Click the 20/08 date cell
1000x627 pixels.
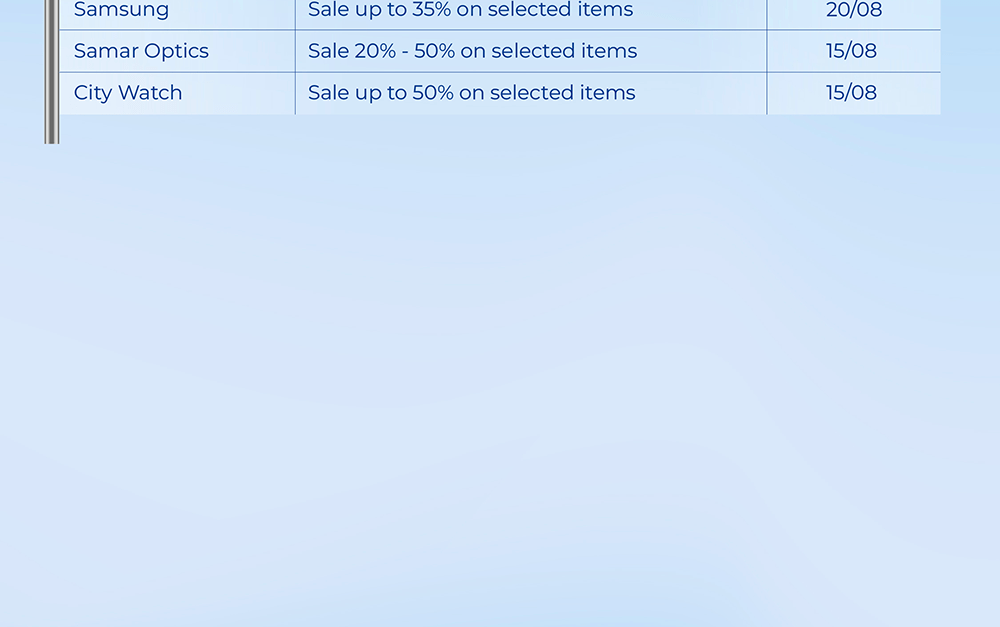[853, 11]
